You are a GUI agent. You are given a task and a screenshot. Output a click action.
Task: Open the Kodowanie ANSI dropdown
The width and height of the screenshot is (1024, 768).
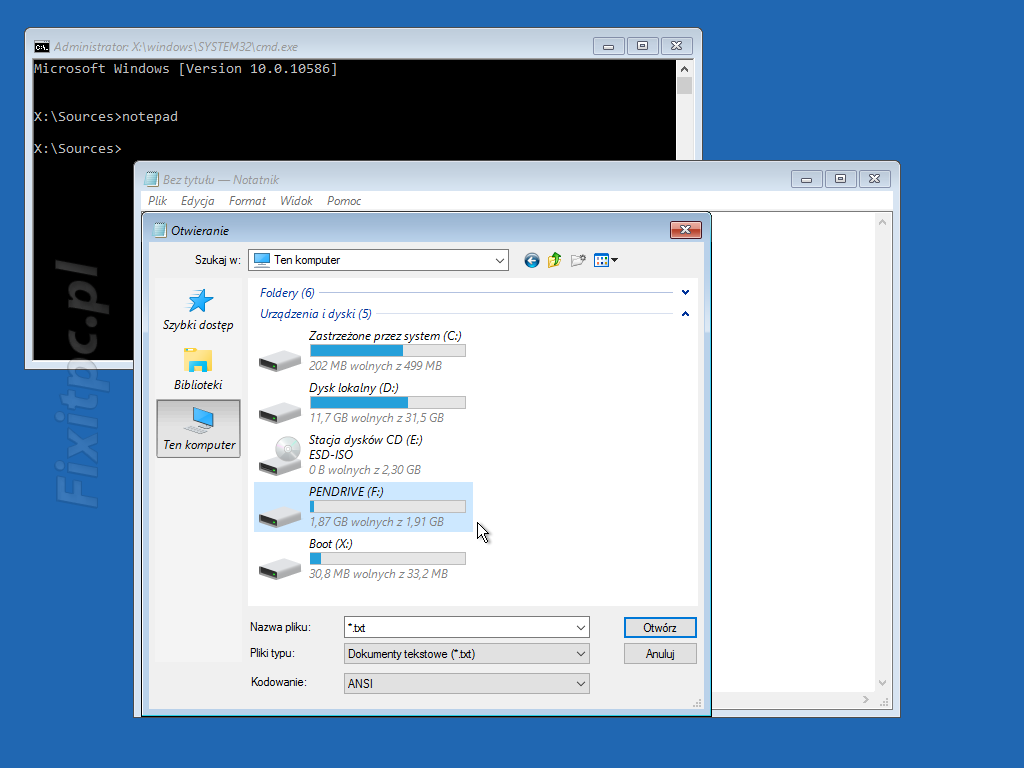coord(466,684)
